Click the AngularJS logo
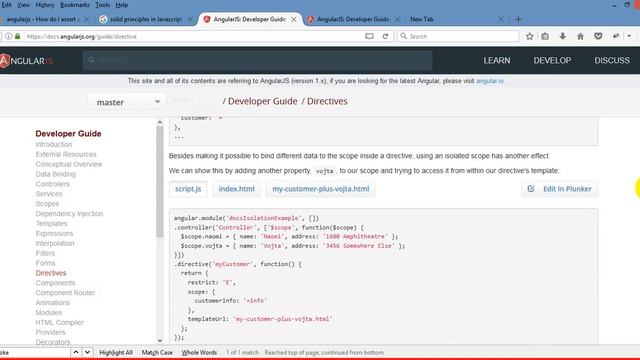The width and height of the screenshot is (640, 360). [27, 61]
